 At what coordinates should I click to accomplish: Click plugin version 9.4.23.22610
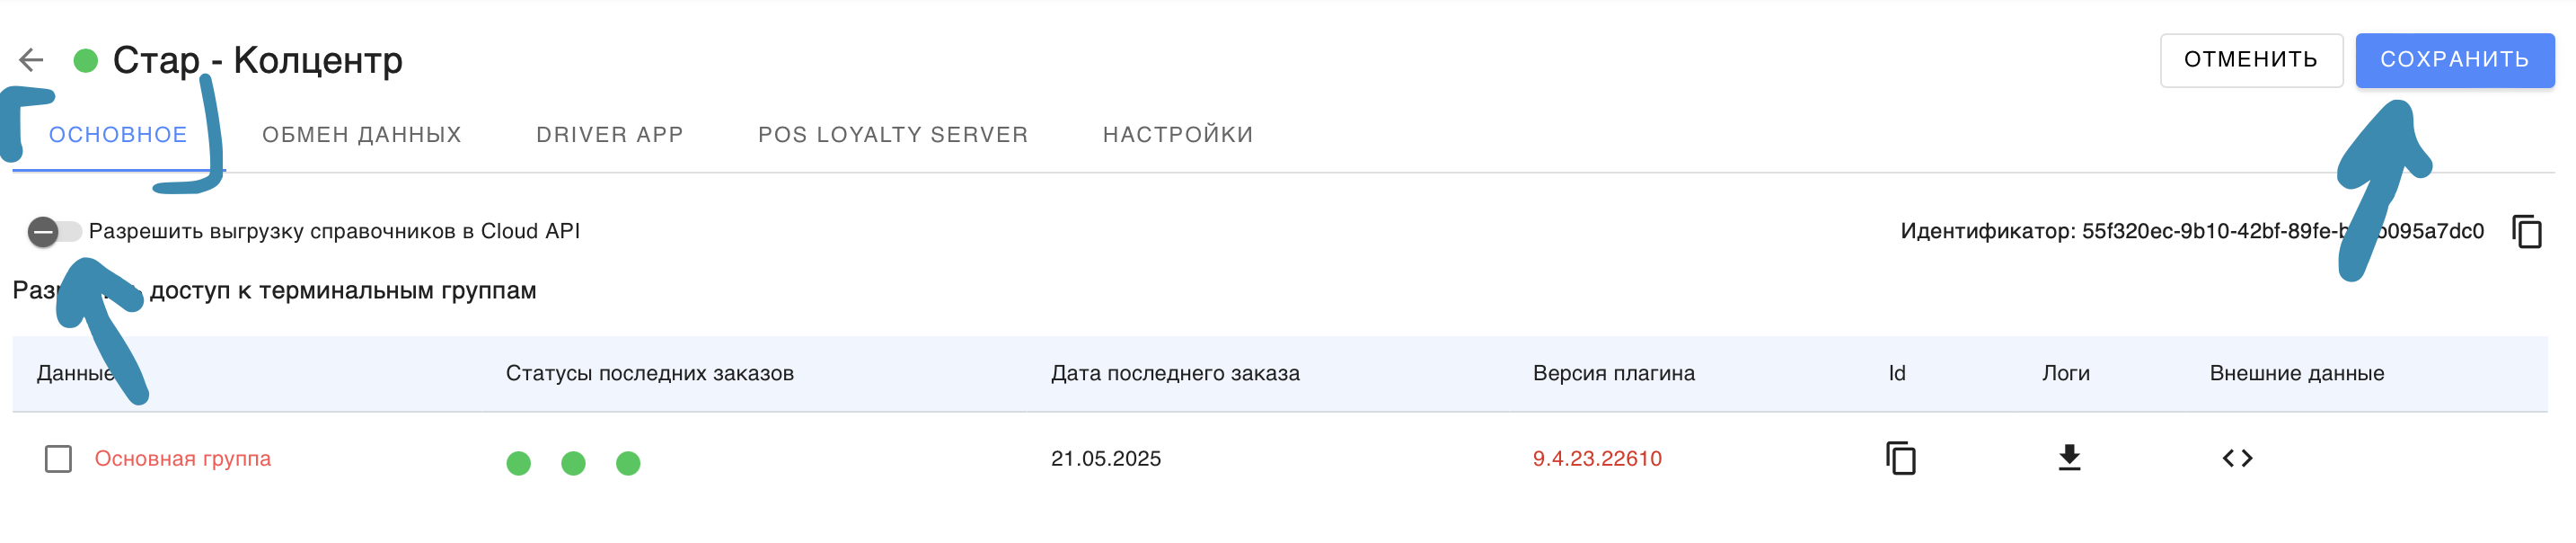tap(1597, 459)
